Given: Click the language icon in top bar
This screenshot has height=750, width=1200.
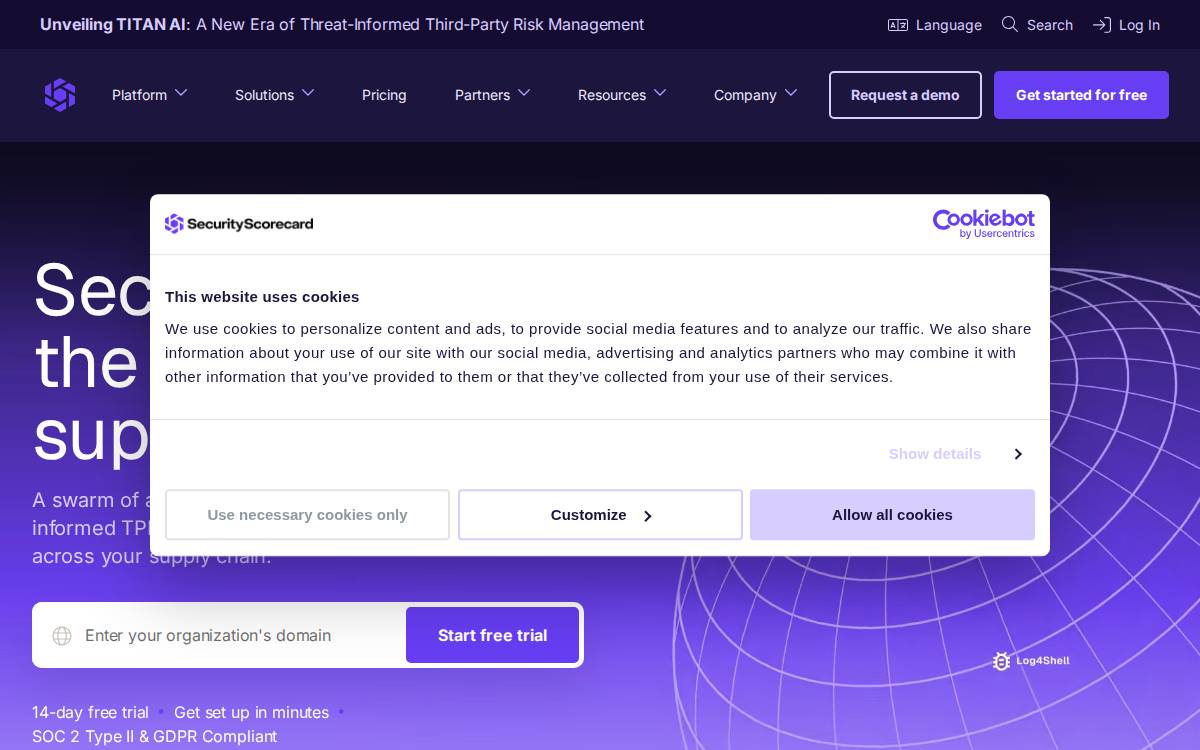Looking at the screenshot, I should (897, 25).
